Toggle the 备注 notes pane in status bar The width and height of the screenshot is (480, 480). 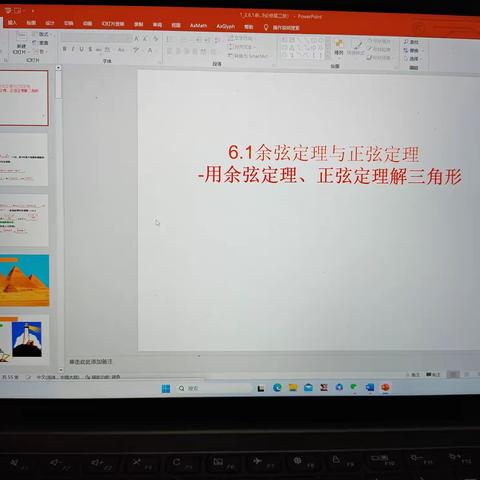[413, 375]
